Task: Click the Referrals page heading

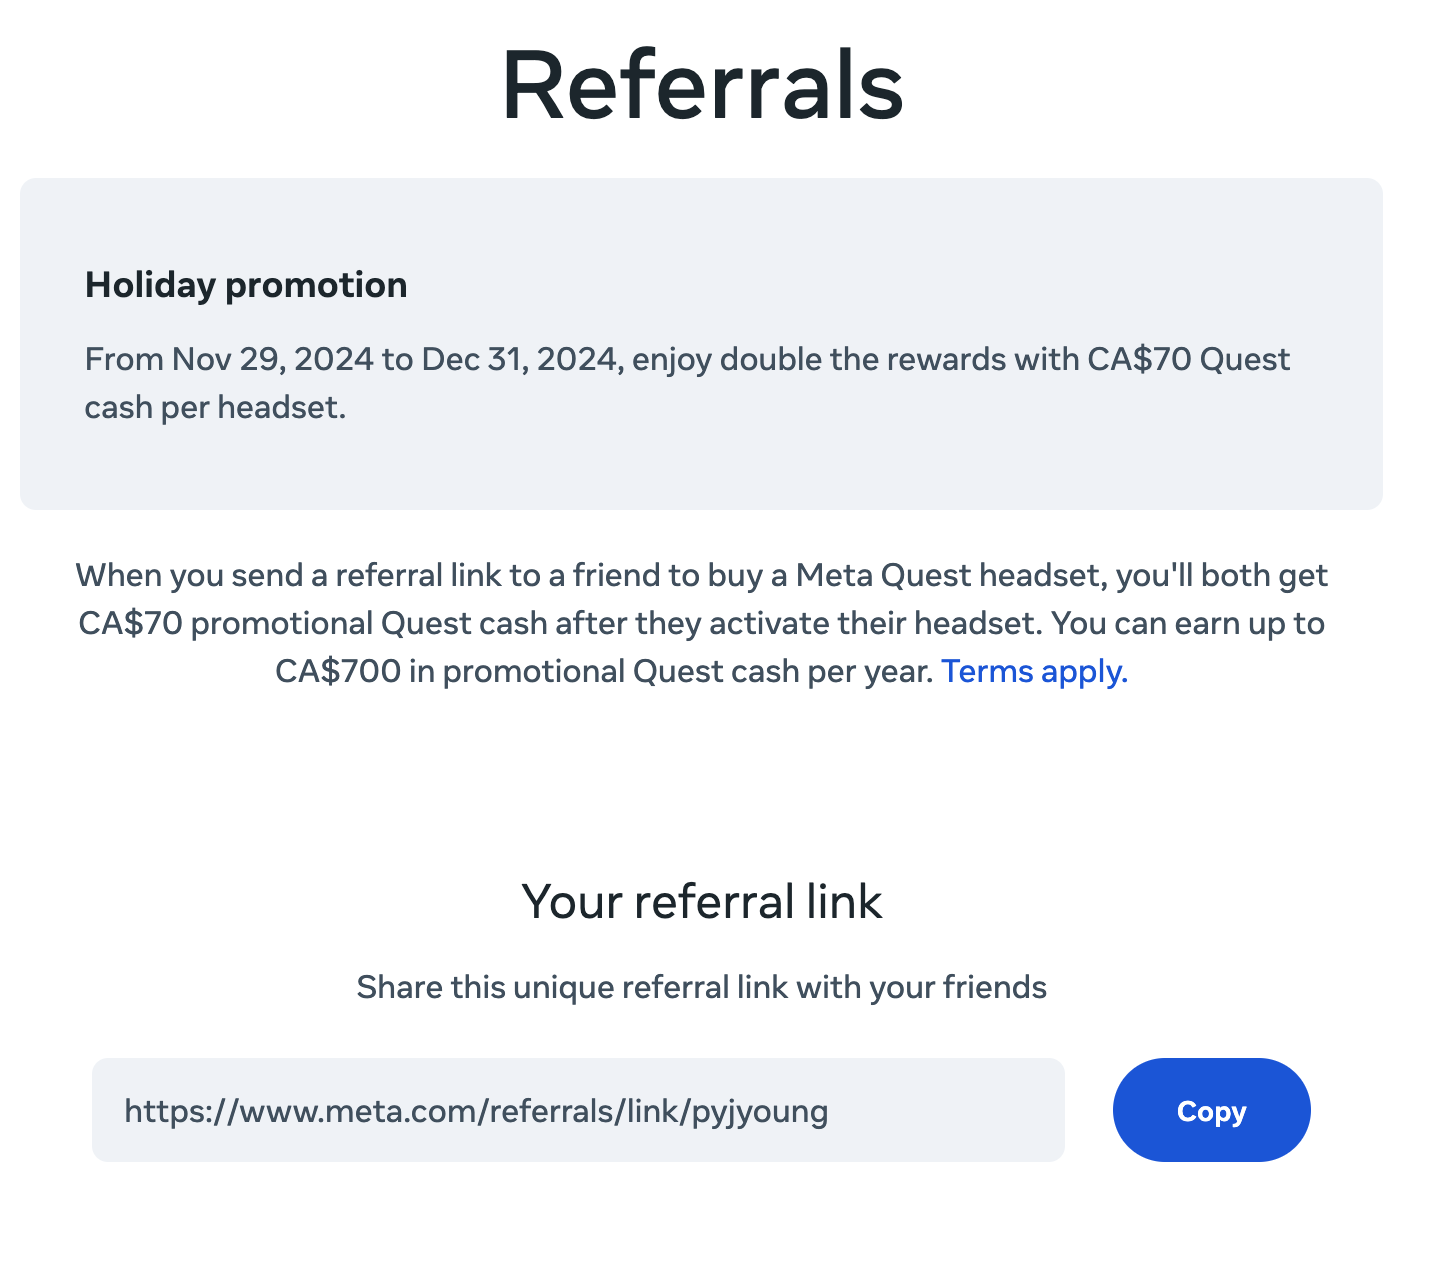Action: [702, 85]
